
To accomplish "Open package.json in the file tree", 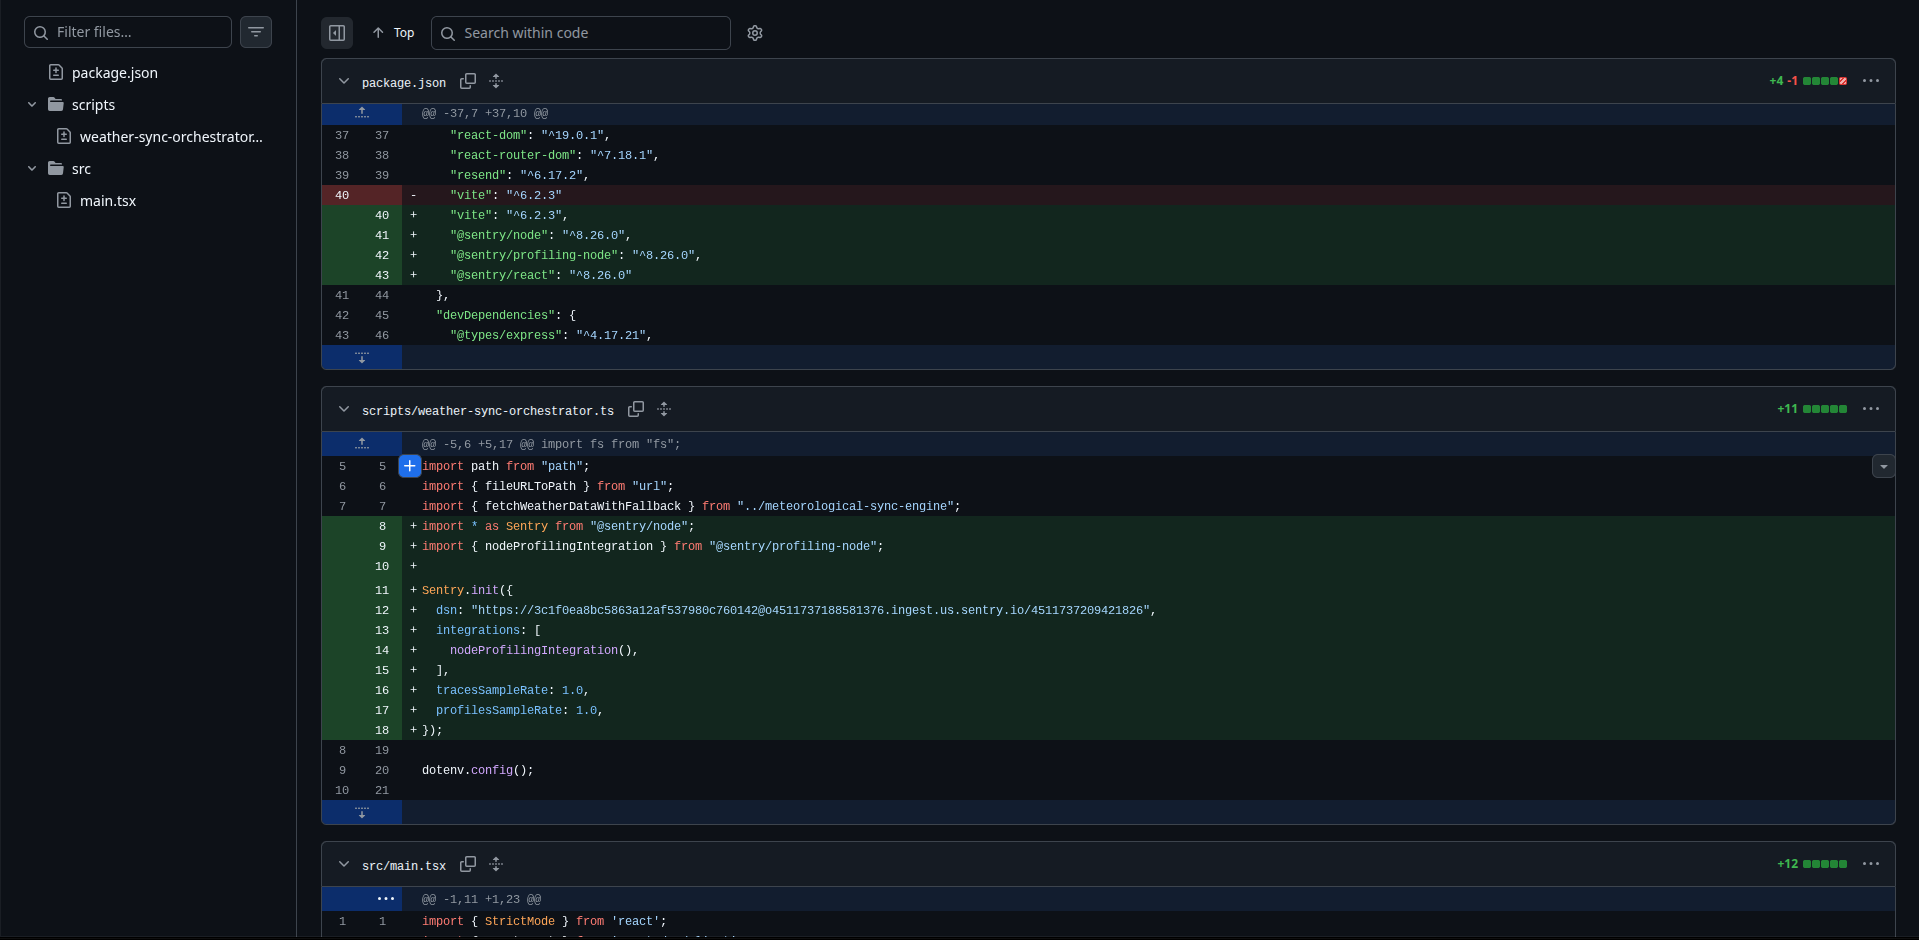I will pos(114,73).
